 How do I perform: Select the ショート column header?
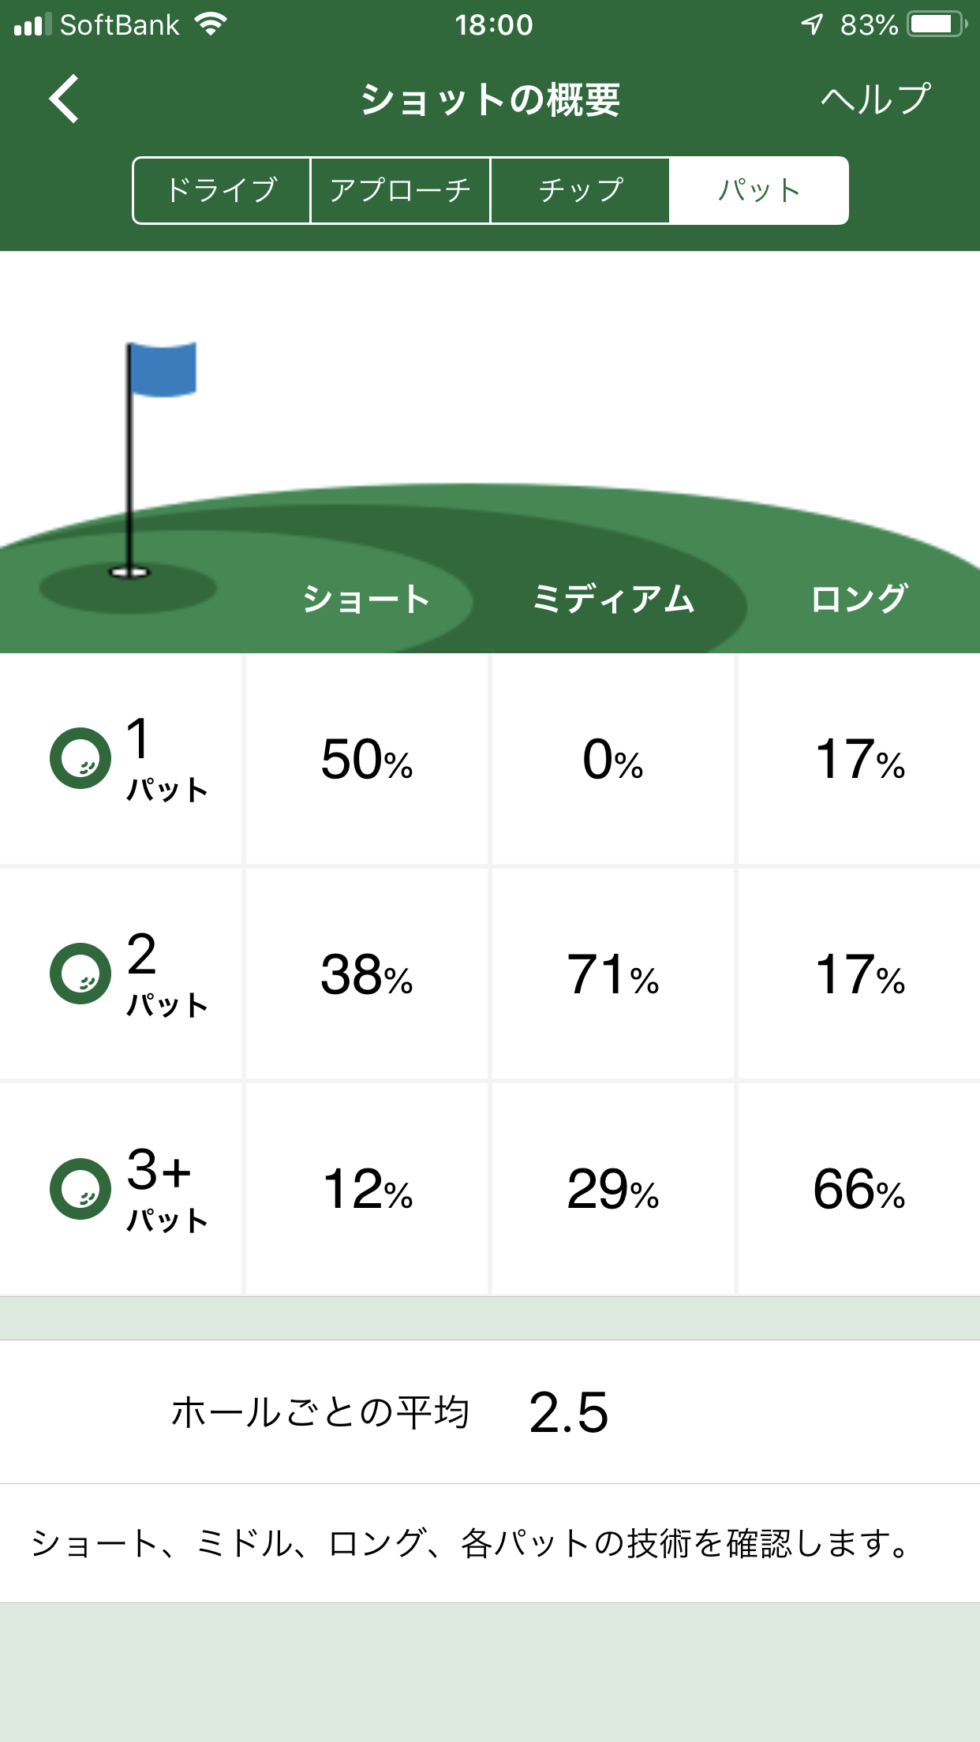coord(365,599)
